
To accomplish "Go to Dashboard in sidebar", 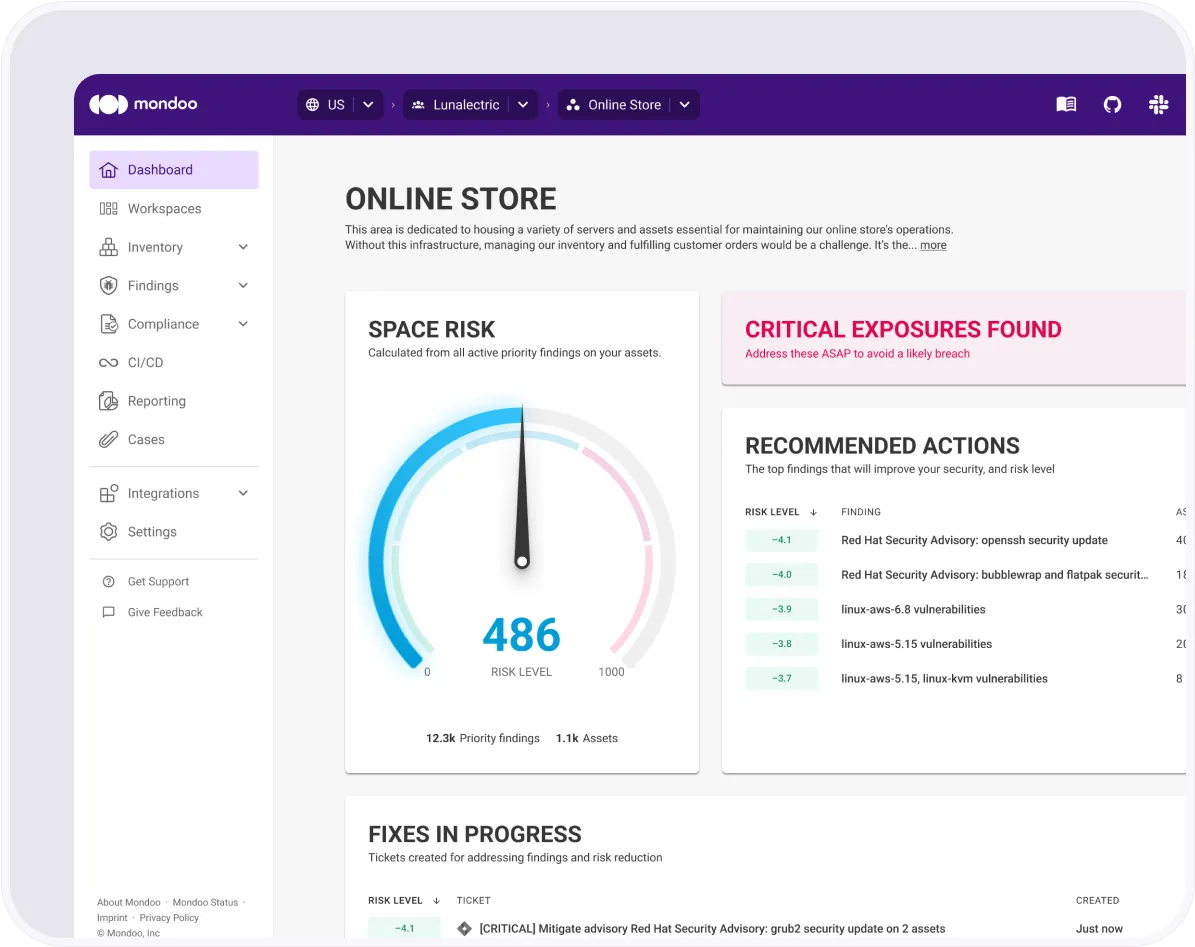I will point(174,169).
